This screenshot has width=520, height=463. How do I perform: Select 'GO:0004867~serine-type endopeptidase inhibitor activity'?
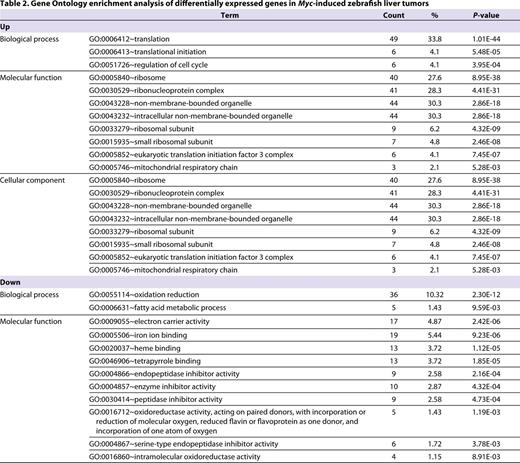[183, 444]
